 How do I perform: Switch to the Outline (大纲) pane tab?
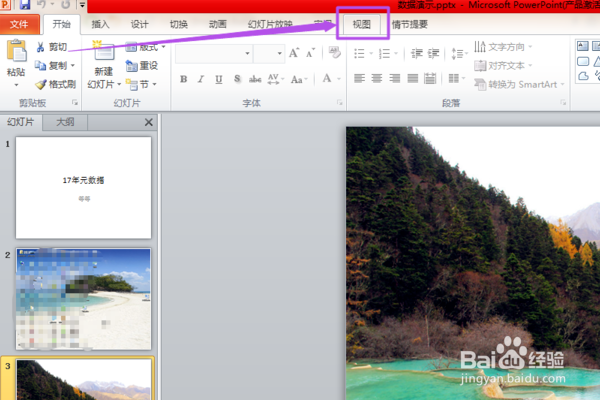coord(65,122)
